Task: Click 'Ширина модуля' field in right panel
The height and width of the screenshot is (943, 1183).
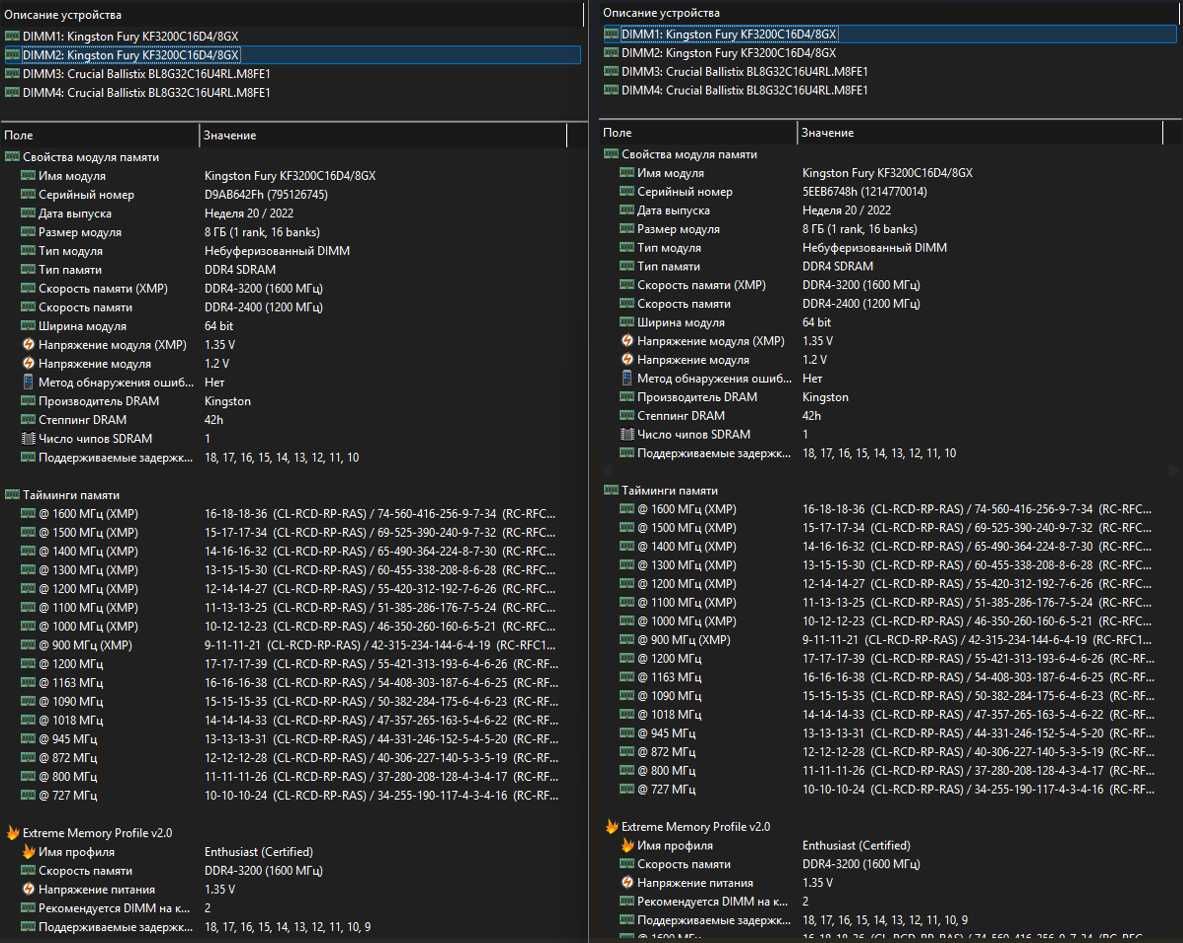Action: [681, 322]
